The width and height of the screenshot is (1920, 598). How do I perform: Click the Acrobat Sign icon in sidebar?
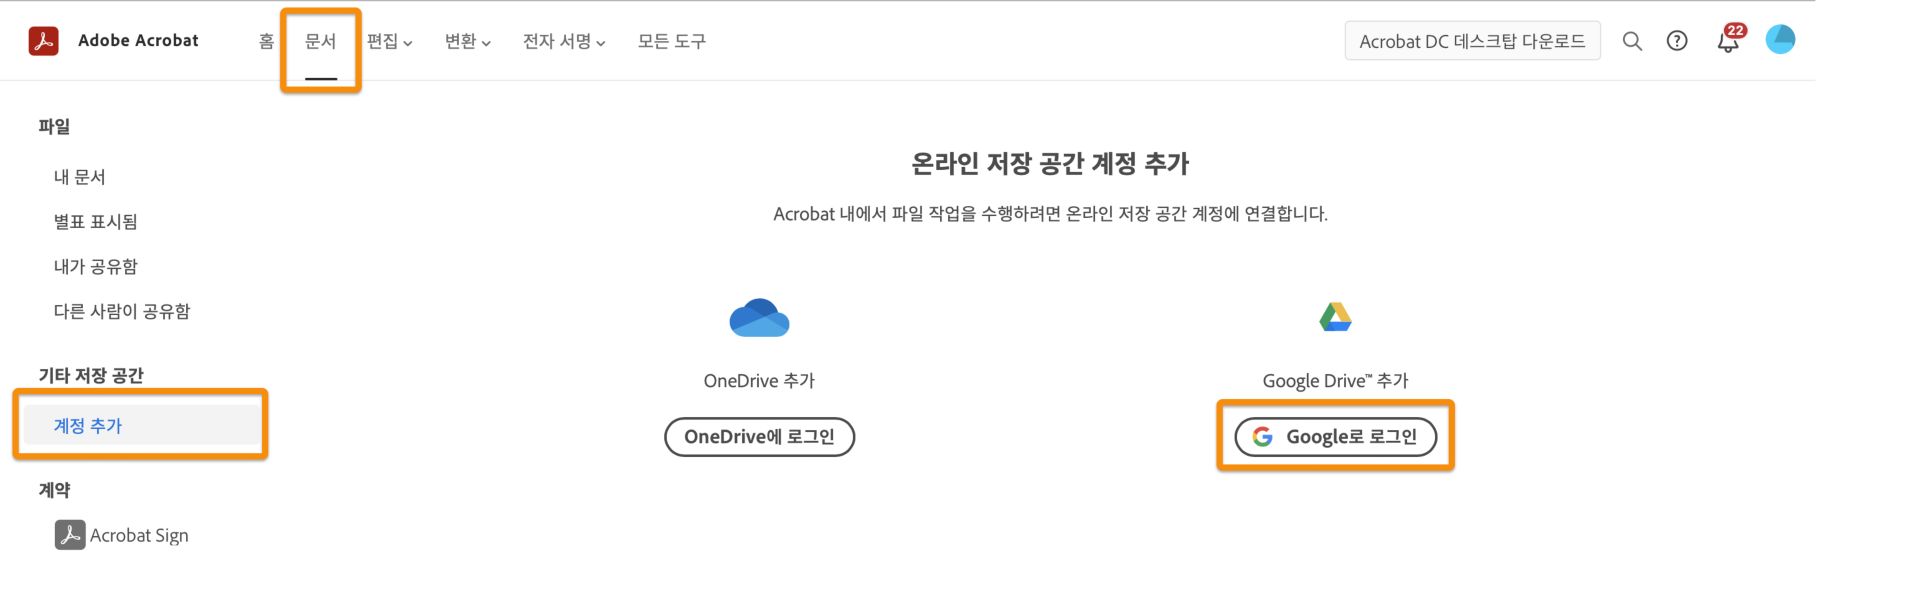pos(70,535)
